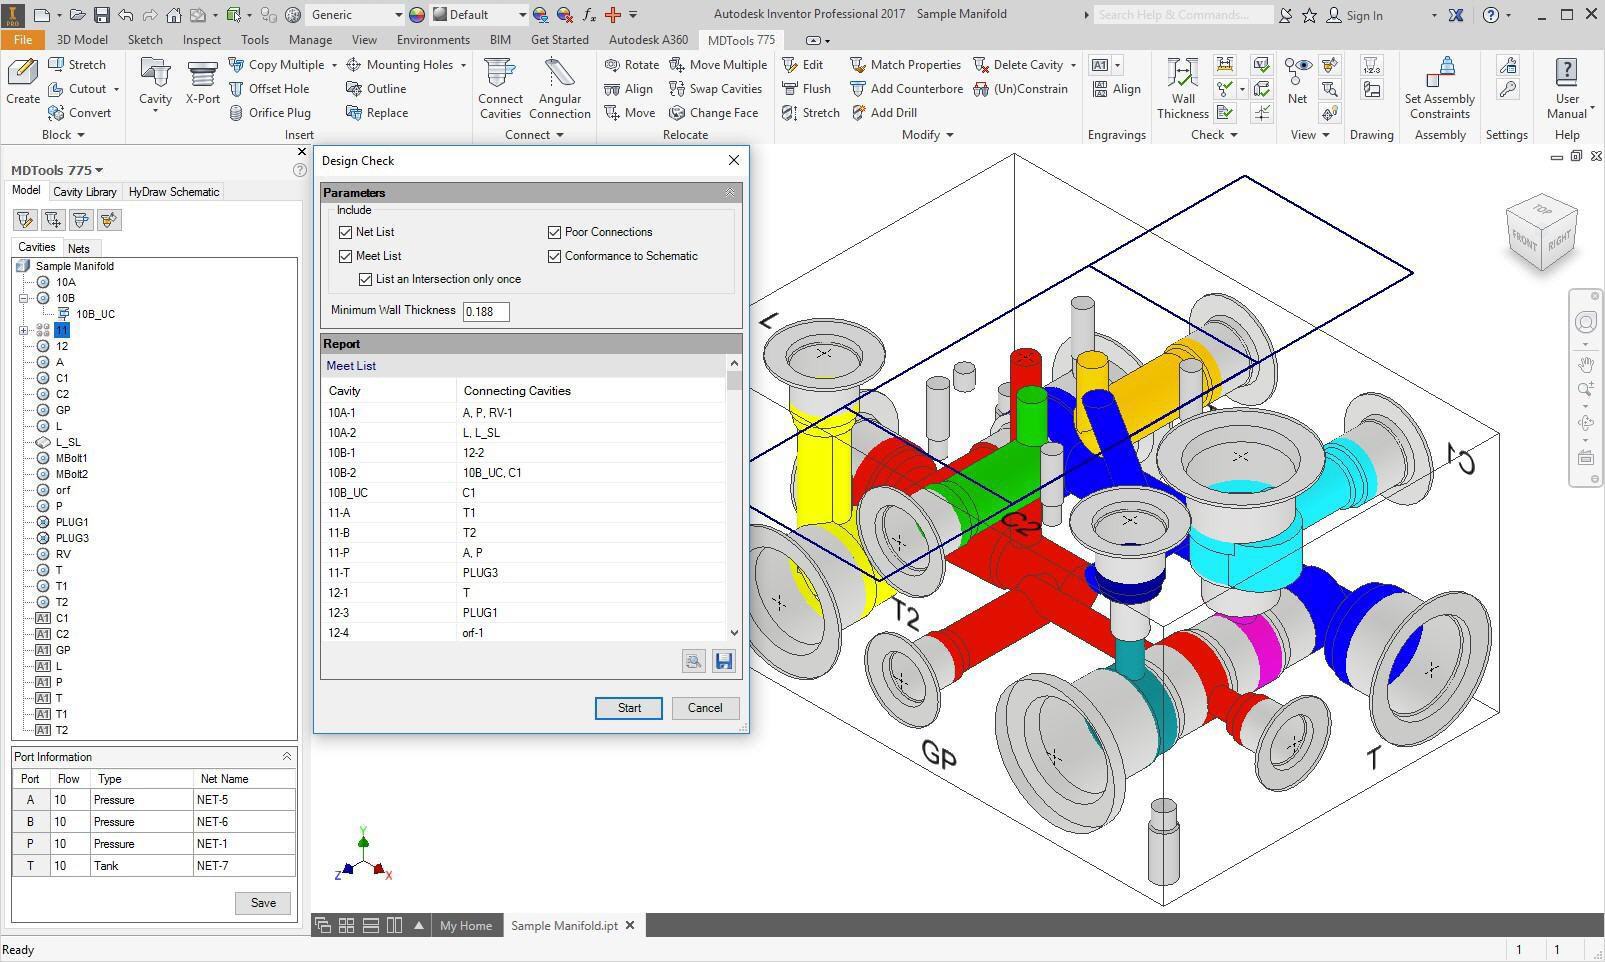Disable List an Intersection only once
Image resolution: width=1605 pixels, height=962 pixels.
[366, 280]
